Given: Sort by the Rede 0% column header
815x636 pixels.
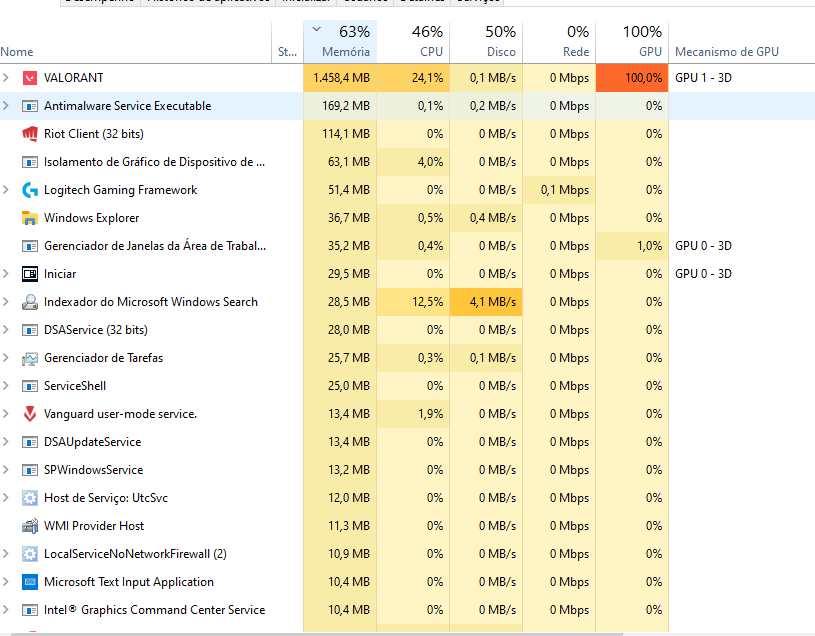Looking at the screenshot, I should pyautogui.click(x=559, y=43).
